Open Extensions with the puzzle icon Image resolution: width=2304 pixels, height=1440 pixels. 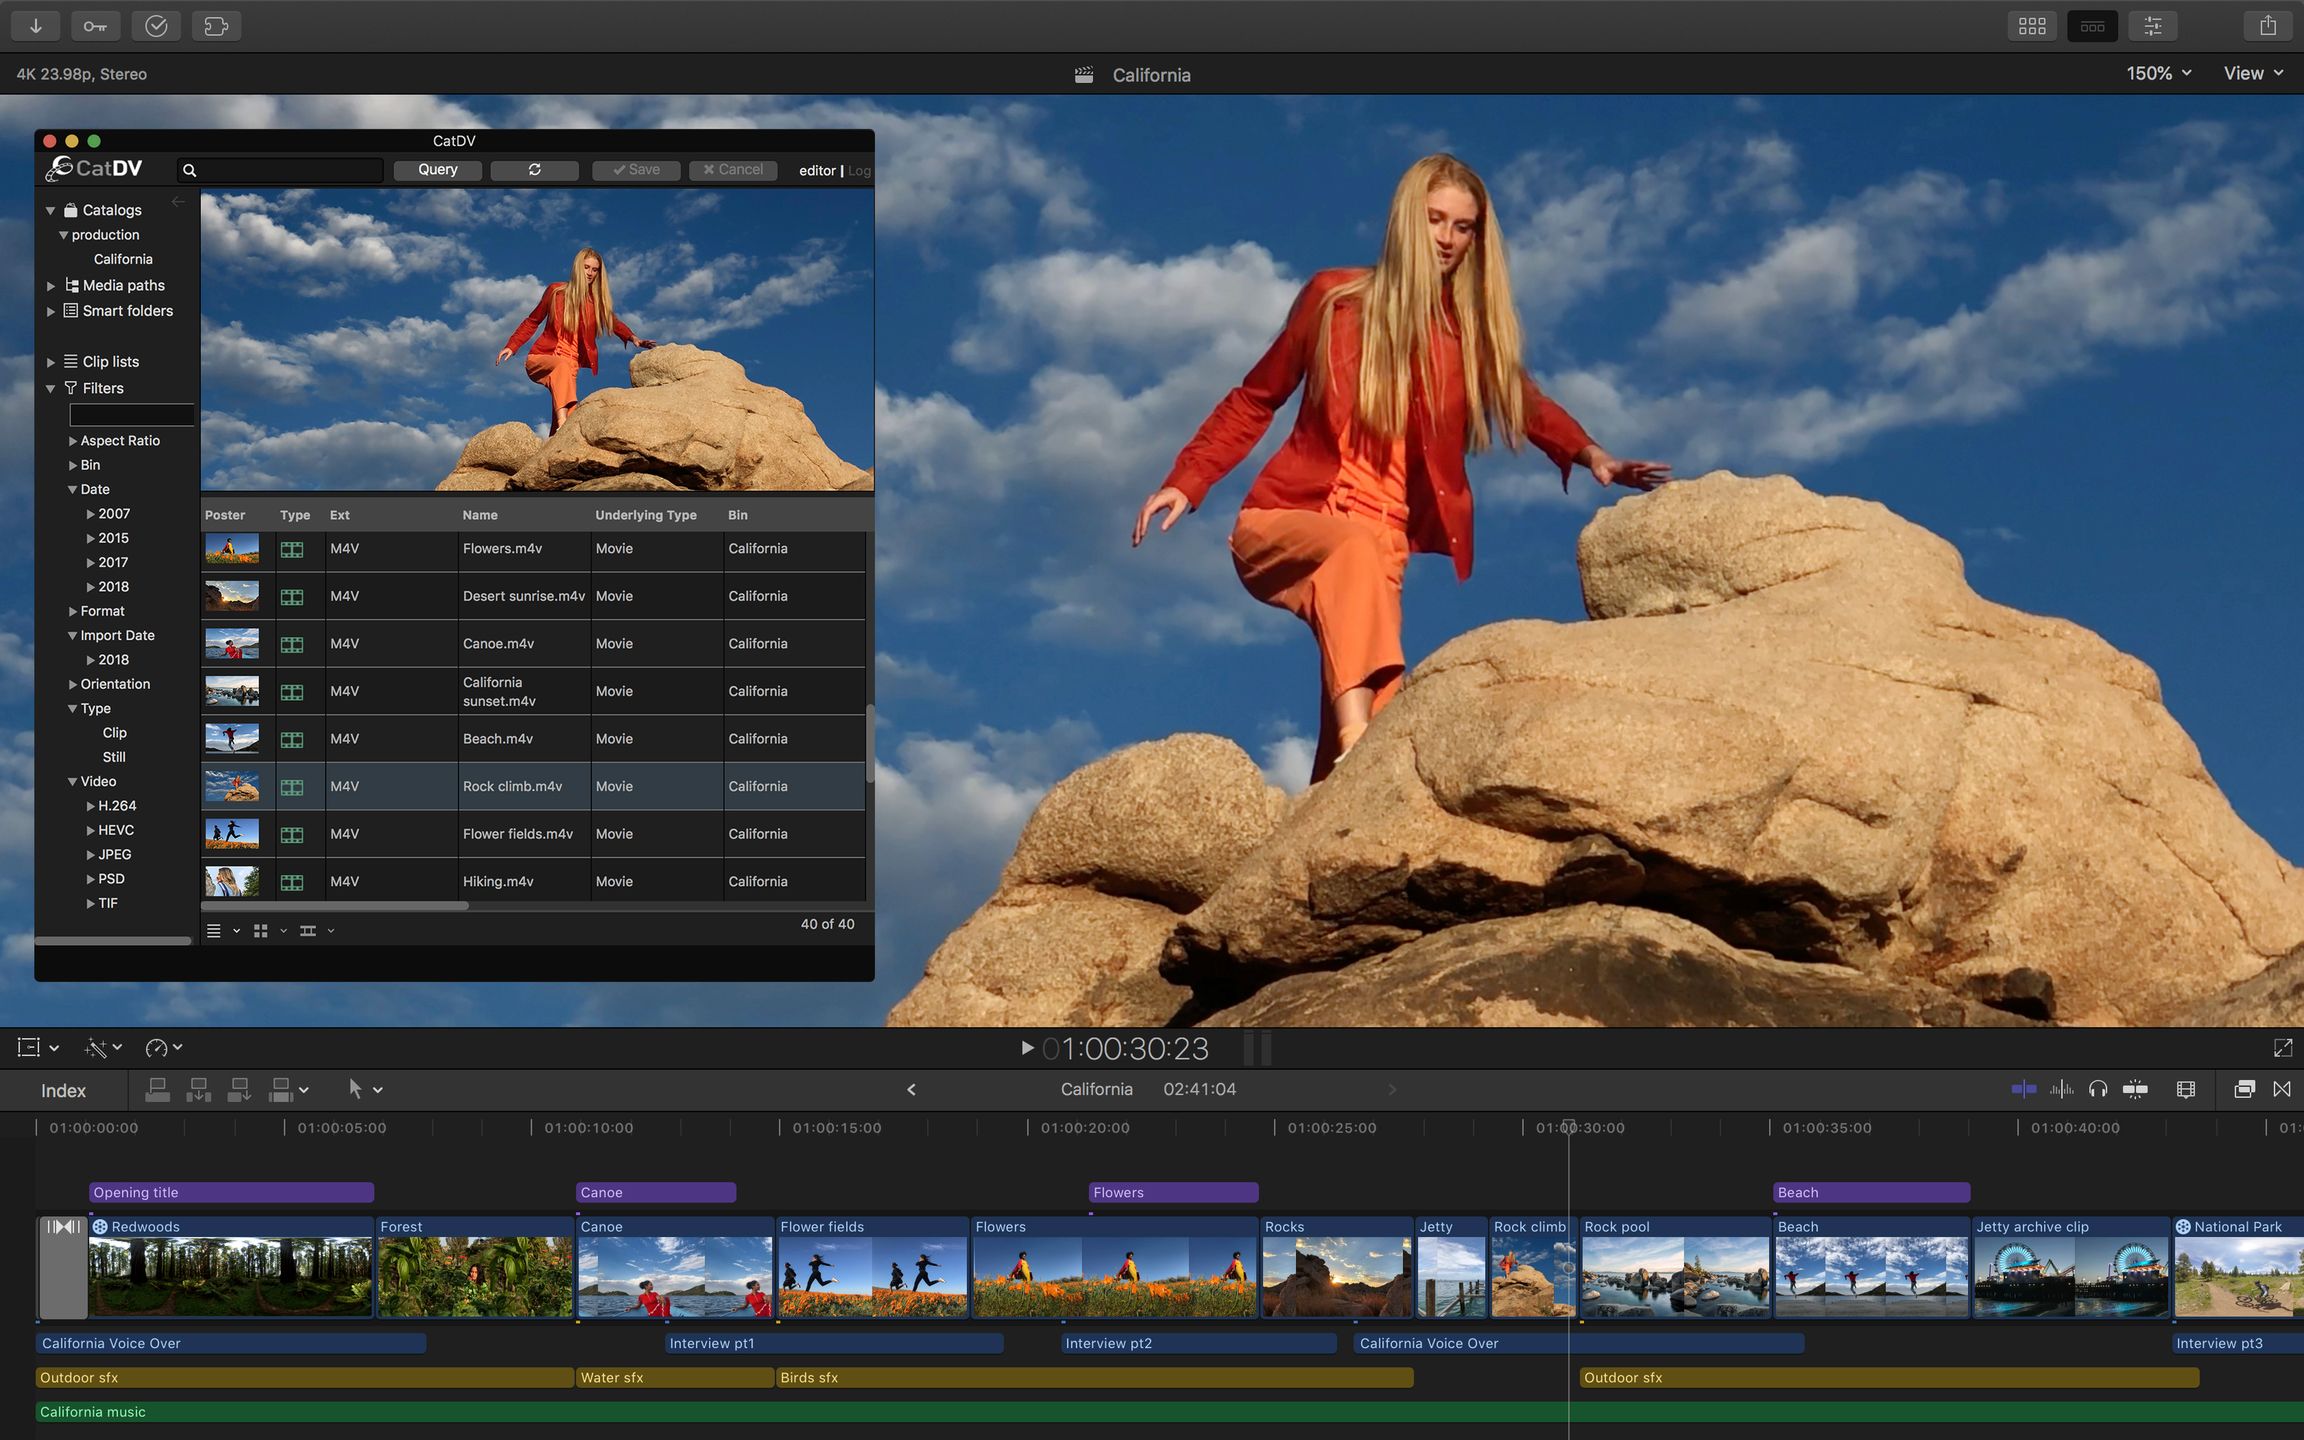tap(216, 25)
